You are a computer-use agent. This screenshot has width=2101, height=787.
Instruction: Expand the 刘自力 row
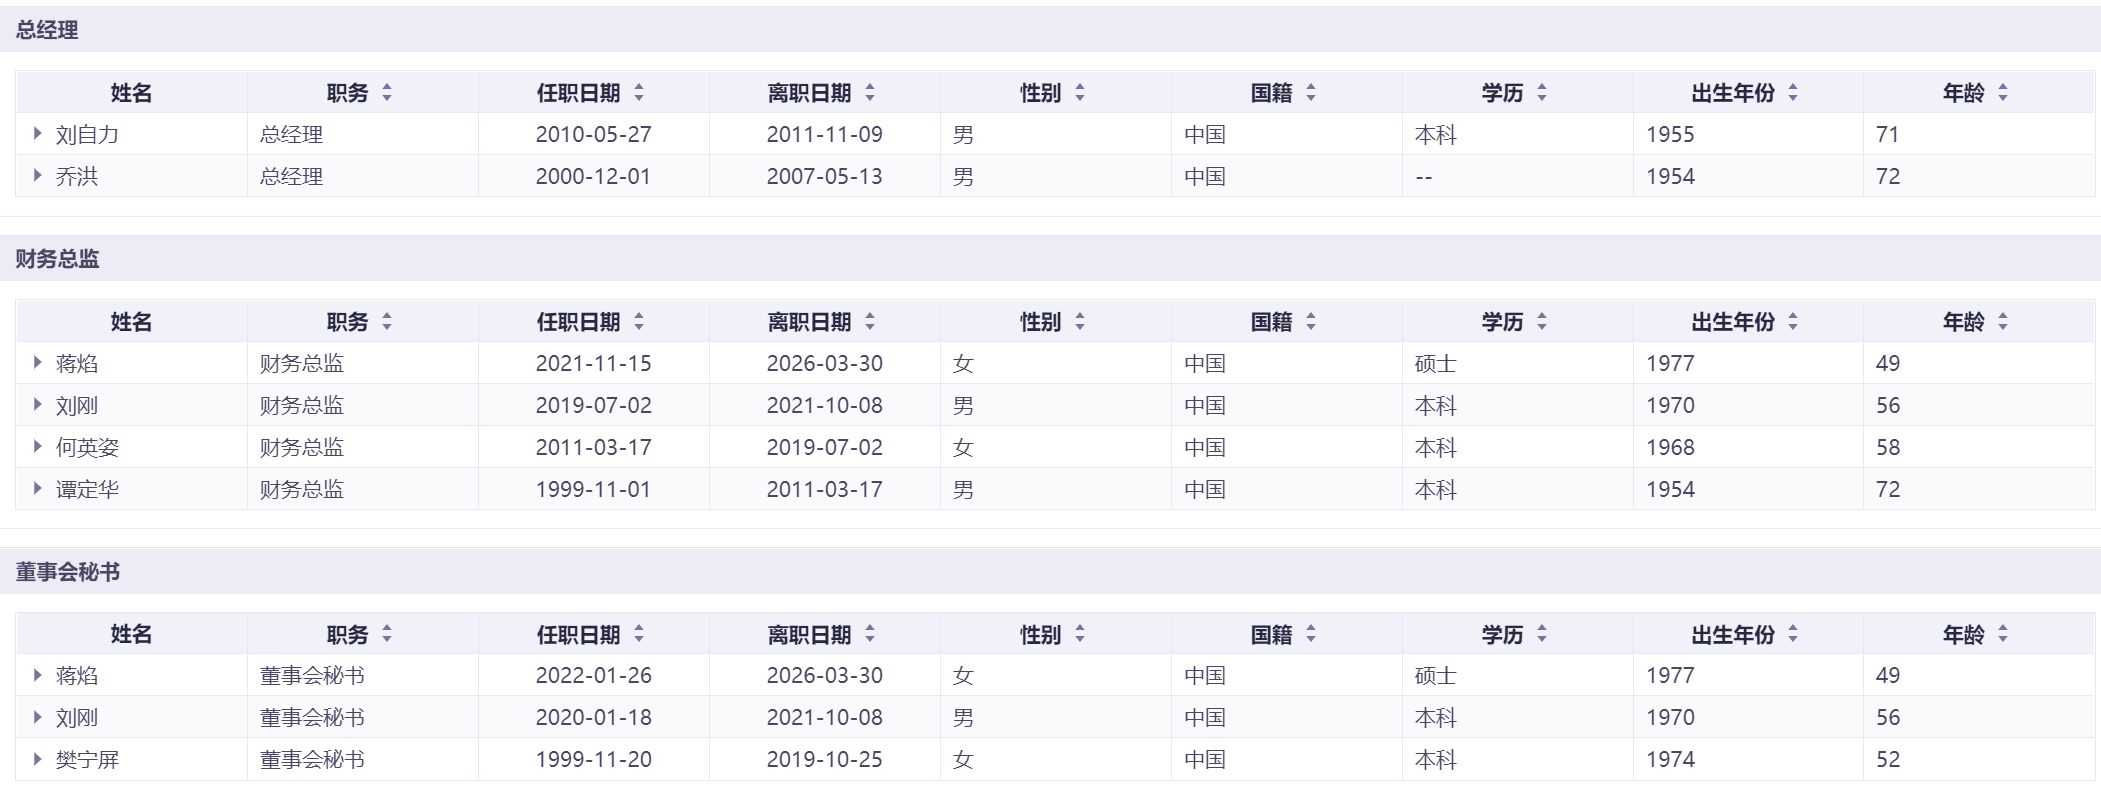[x=38, y=133]
